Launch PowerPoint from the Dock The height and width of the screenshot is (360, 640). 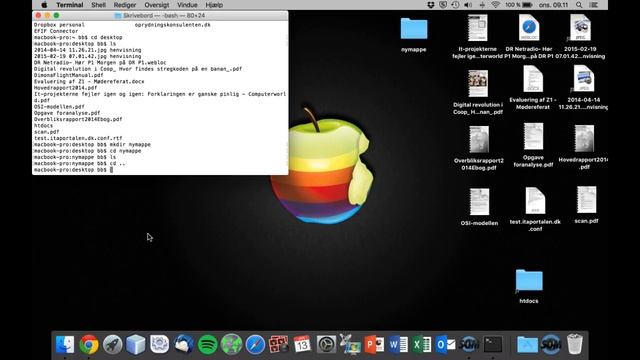[374, 344]
